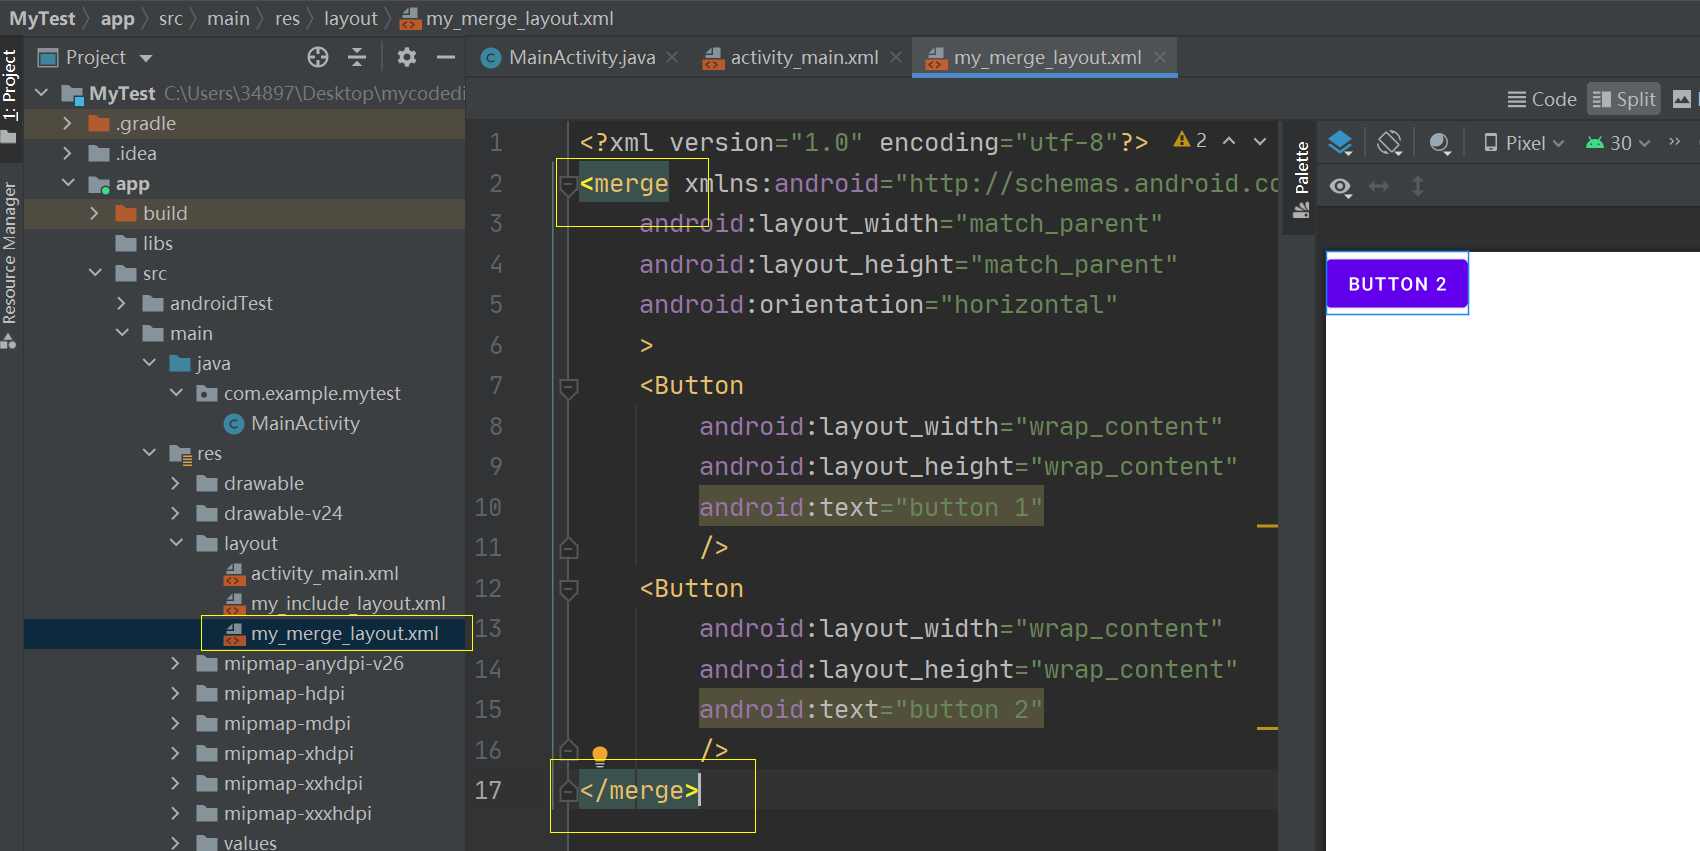Open view options eye icon
Image resolution: width=1700 pixels, height=851 pixels.
pos(1341,187)
